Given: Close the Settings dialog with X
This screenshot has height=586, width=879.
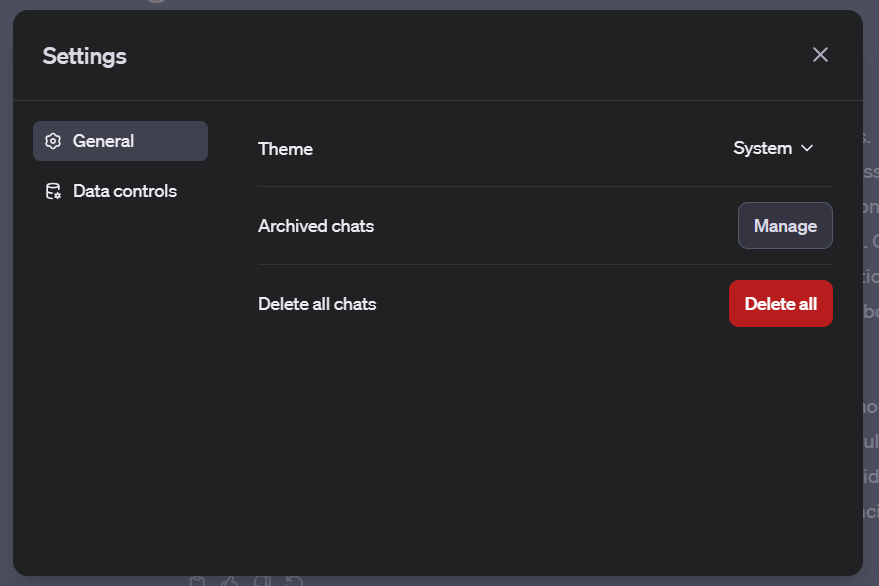Looking at the screenshot, I should pyautogui.click(x=820, y=54).
